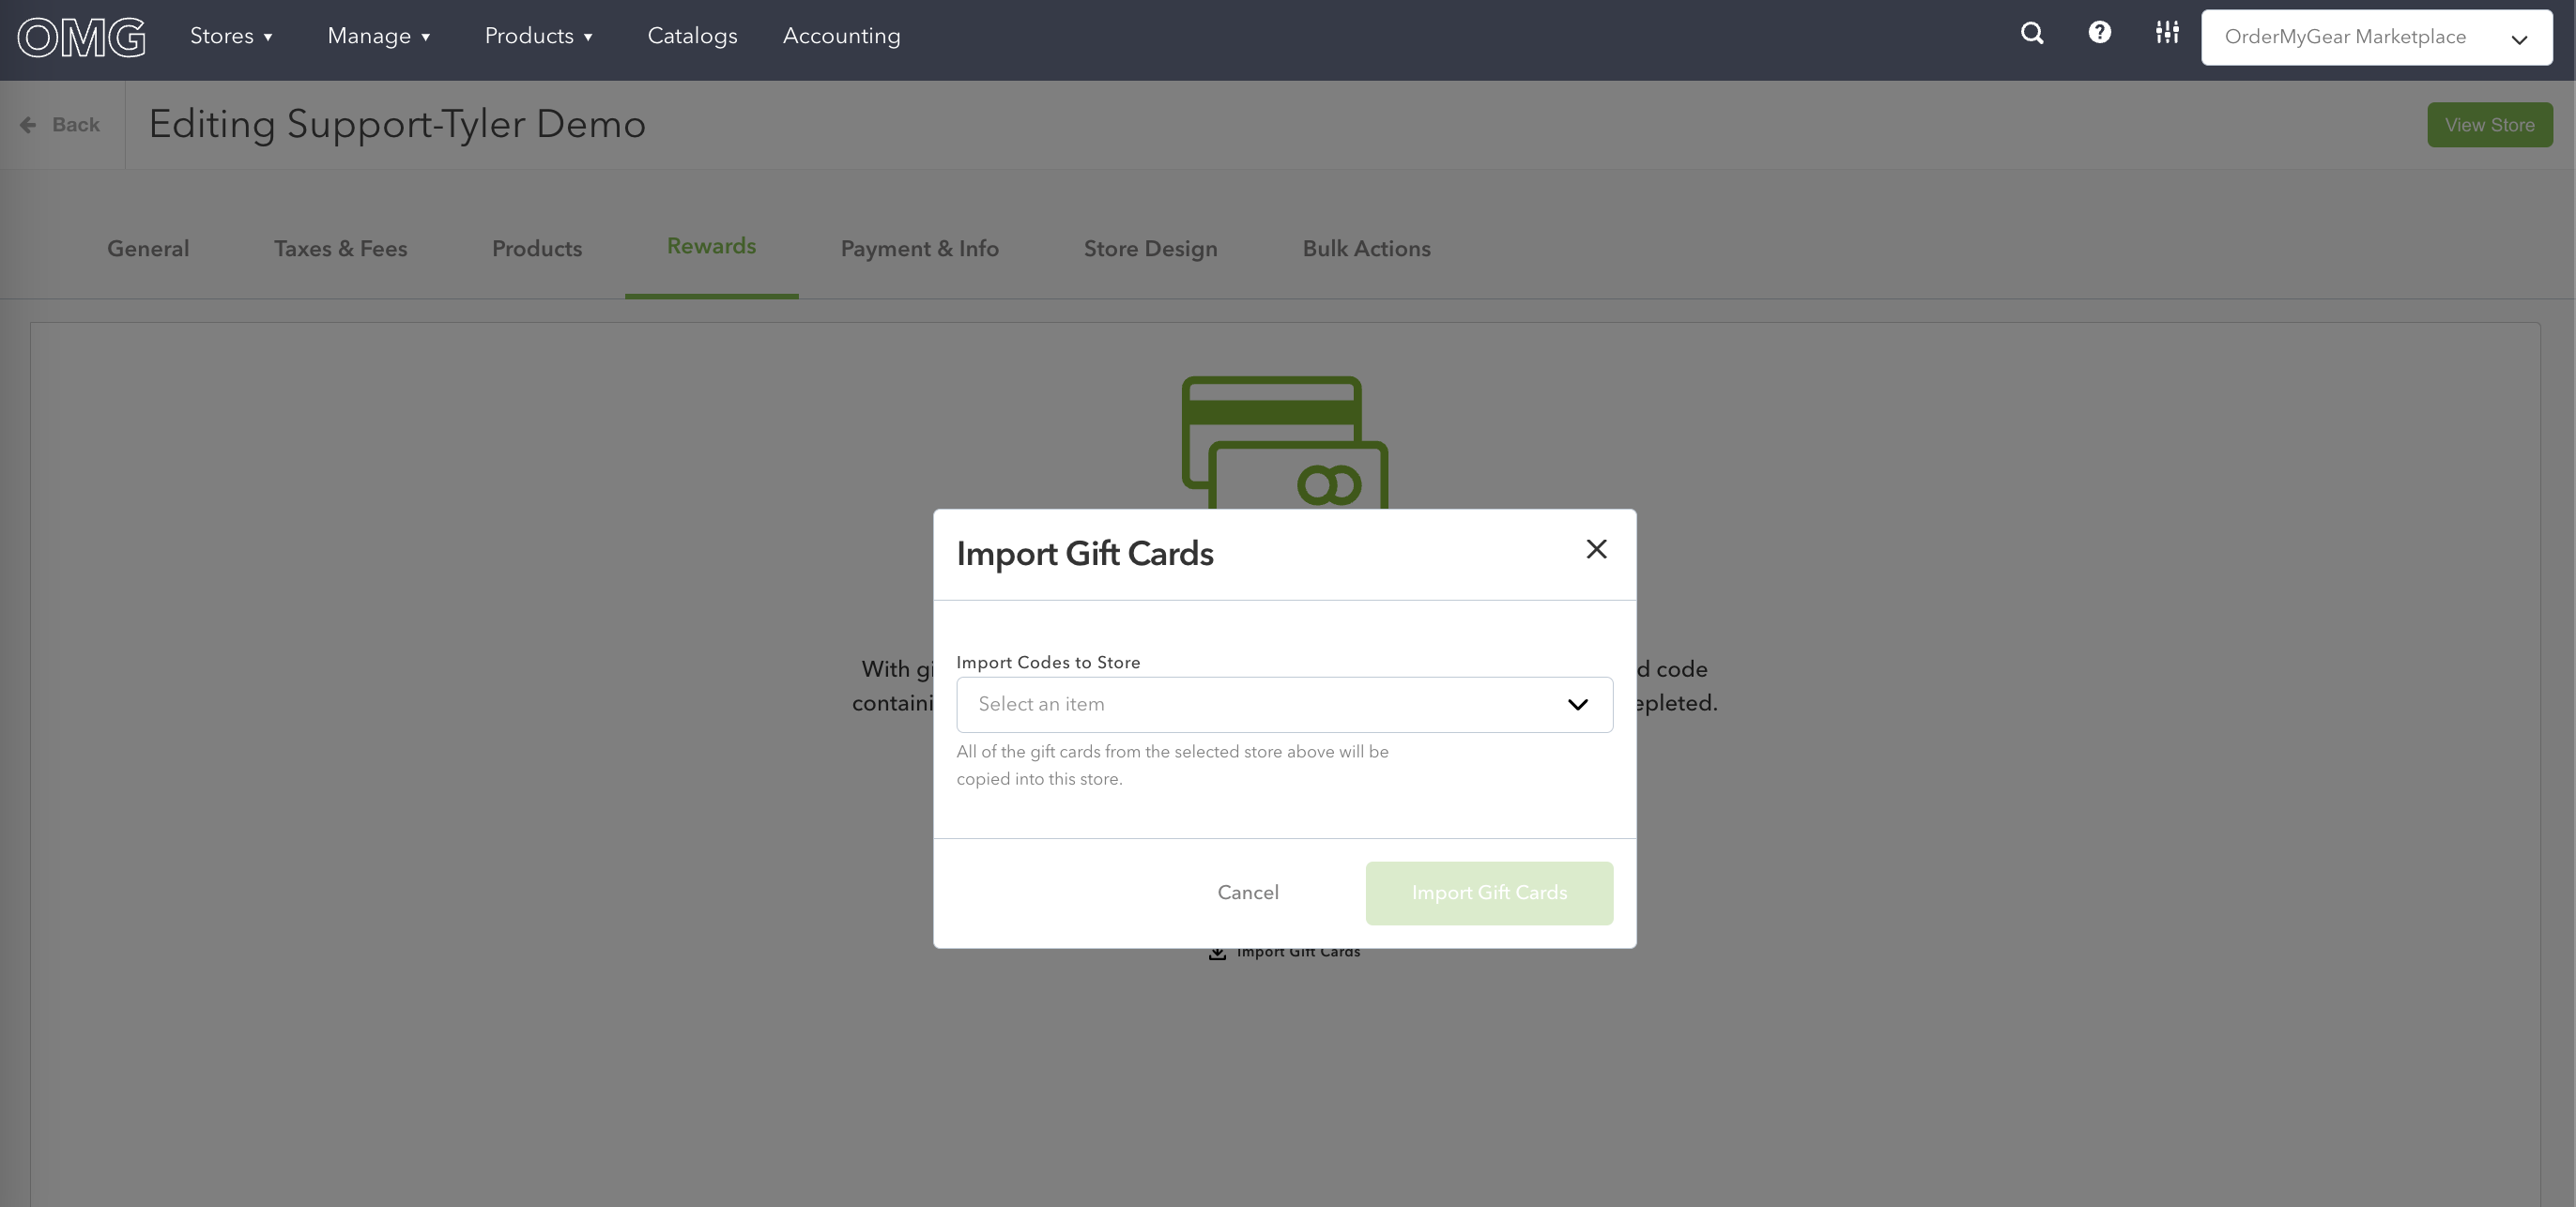Open the Products dropdown in top bar

[x=539, y=37]
